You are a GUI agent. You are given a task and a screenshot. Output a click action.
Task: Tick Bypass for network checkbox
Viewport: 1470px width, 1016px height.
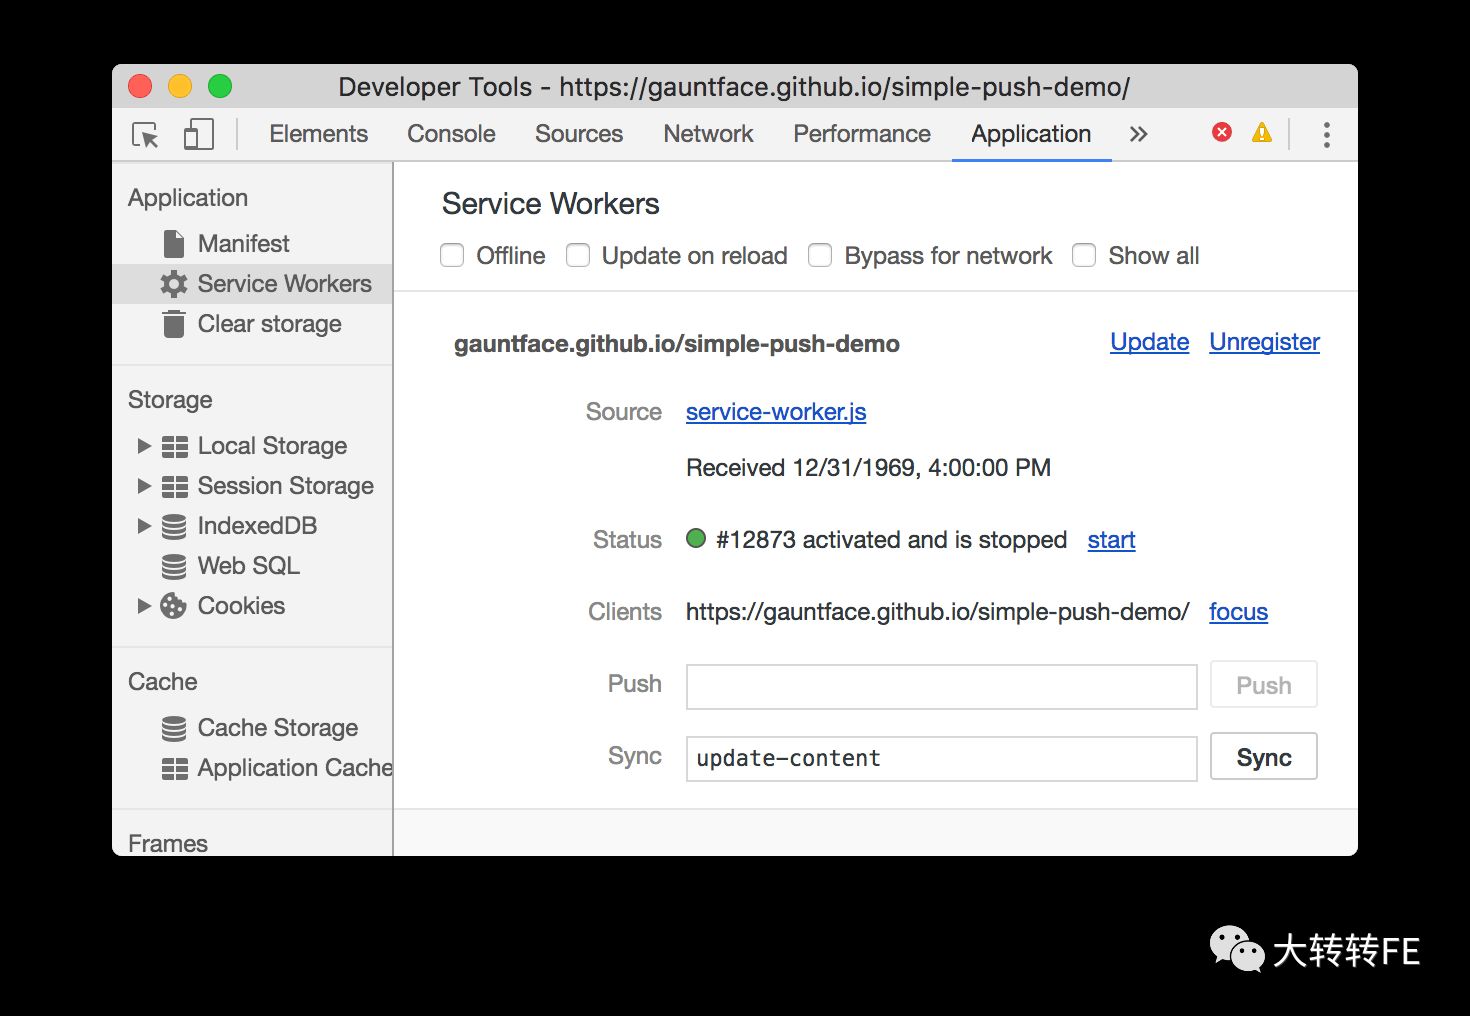[x=820, y=256]
